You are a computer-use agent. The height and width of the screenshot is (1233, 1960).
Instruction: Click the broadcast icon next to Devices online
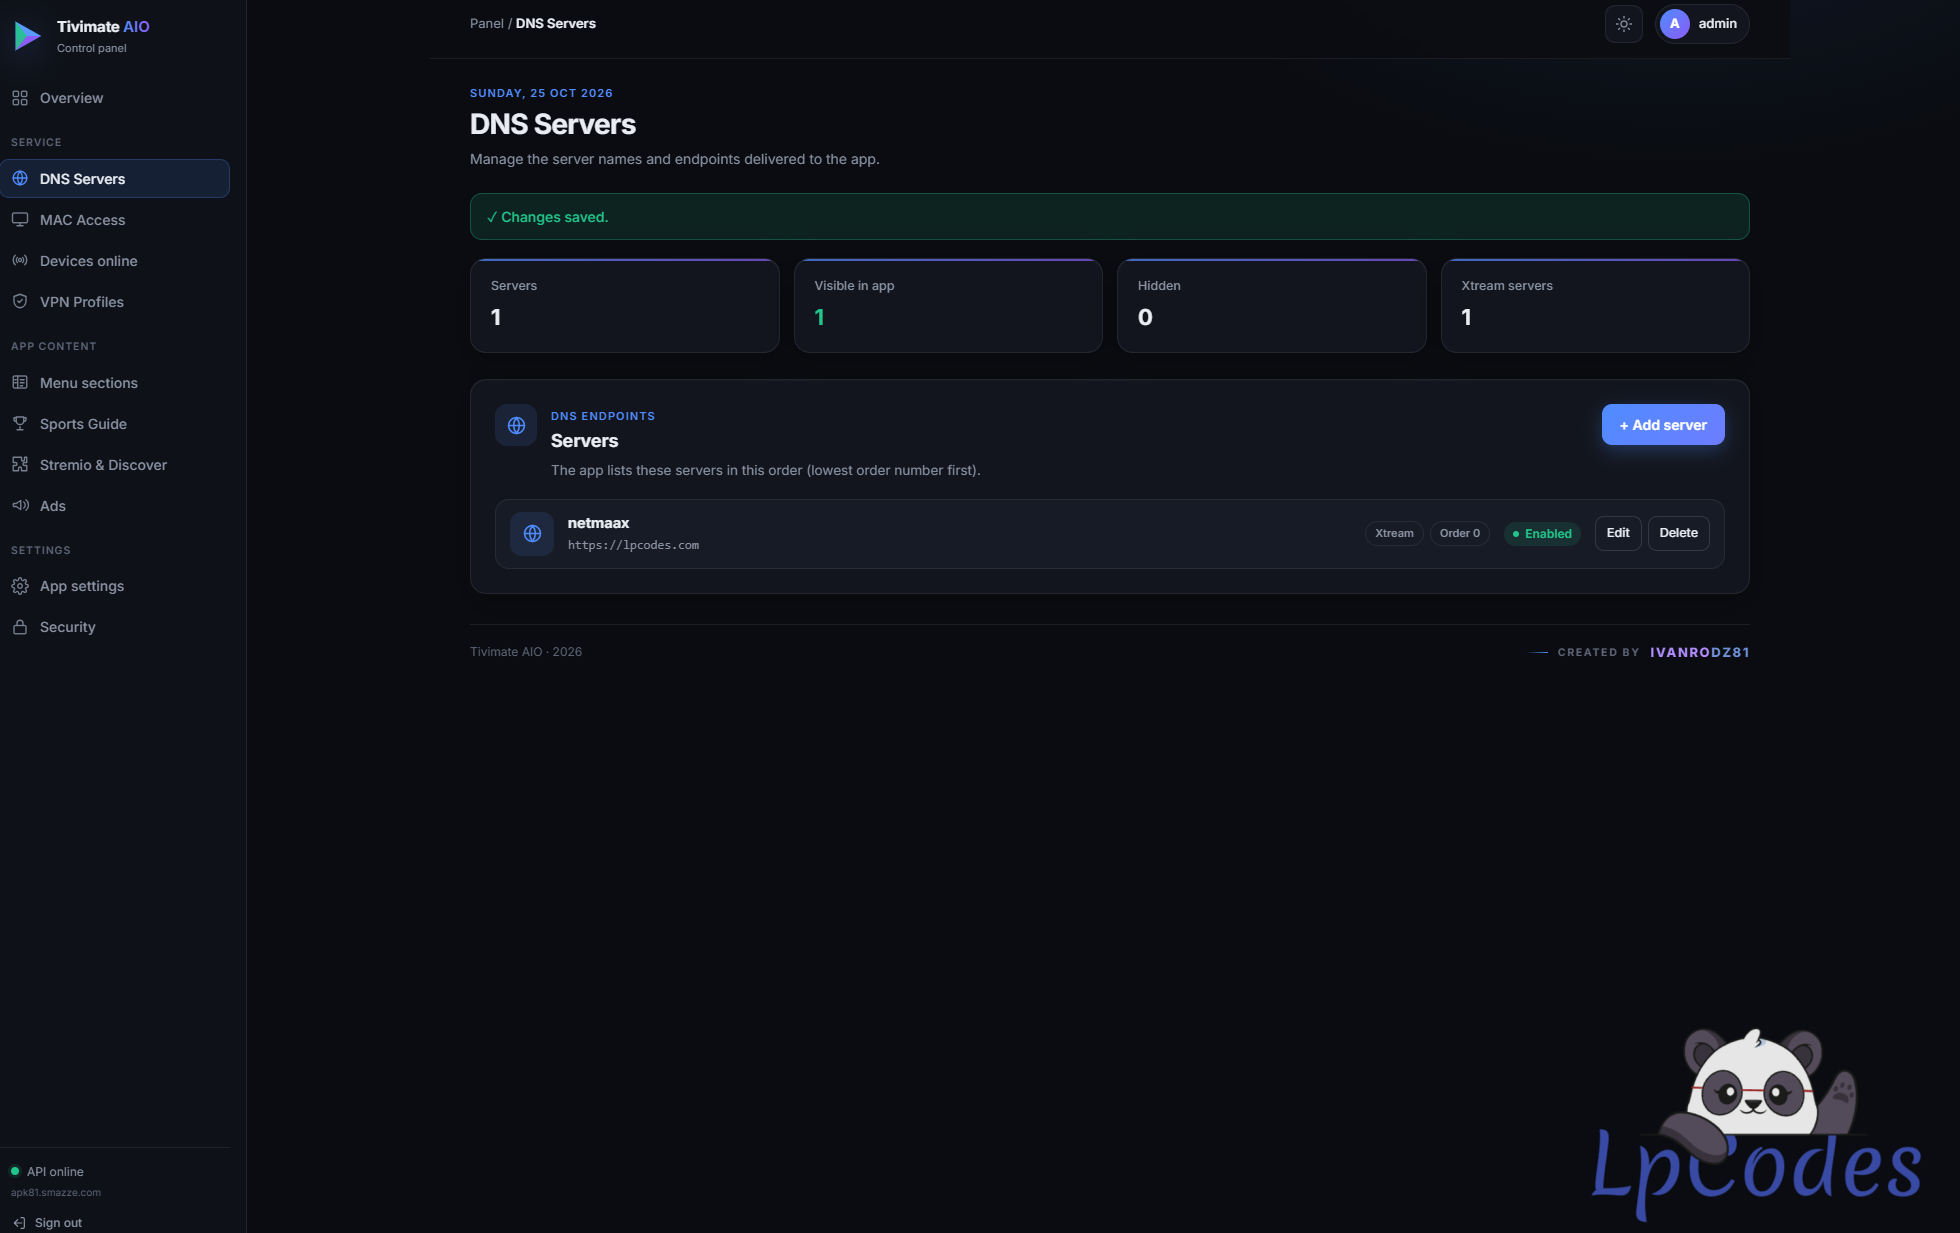point(20,261)
